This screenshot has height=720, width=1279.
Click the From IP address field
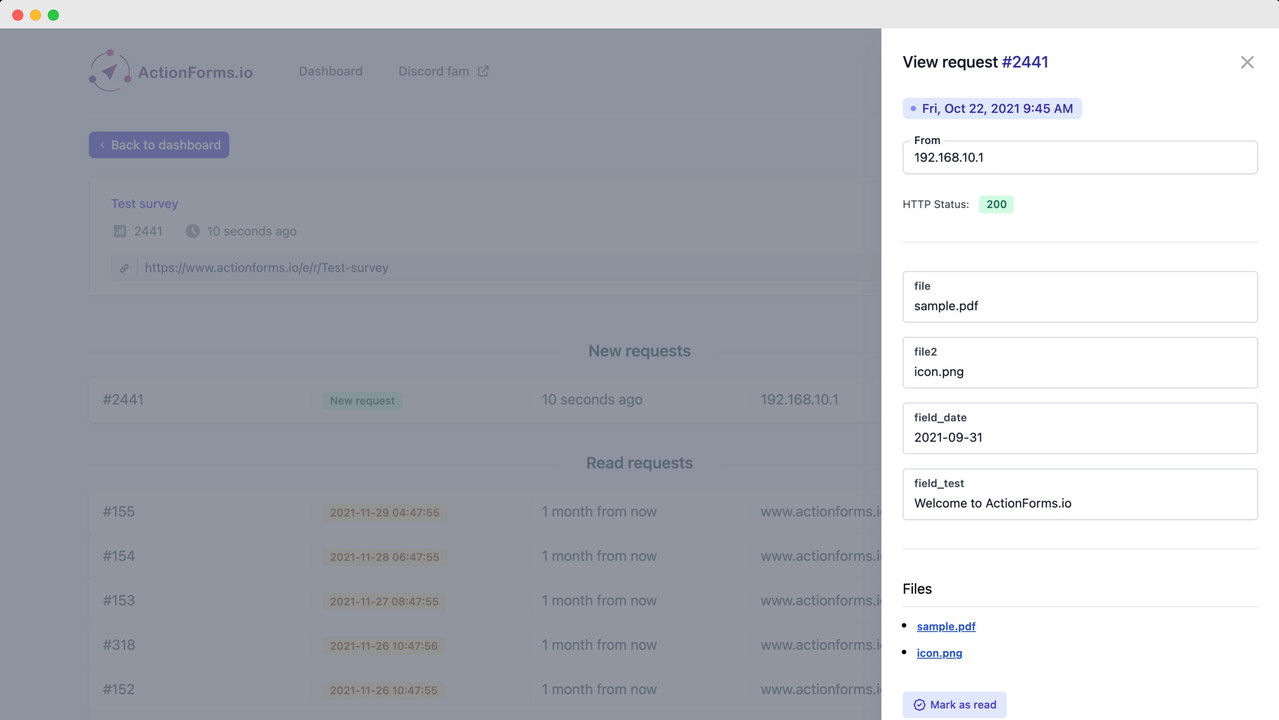[x=1079, y=158]
